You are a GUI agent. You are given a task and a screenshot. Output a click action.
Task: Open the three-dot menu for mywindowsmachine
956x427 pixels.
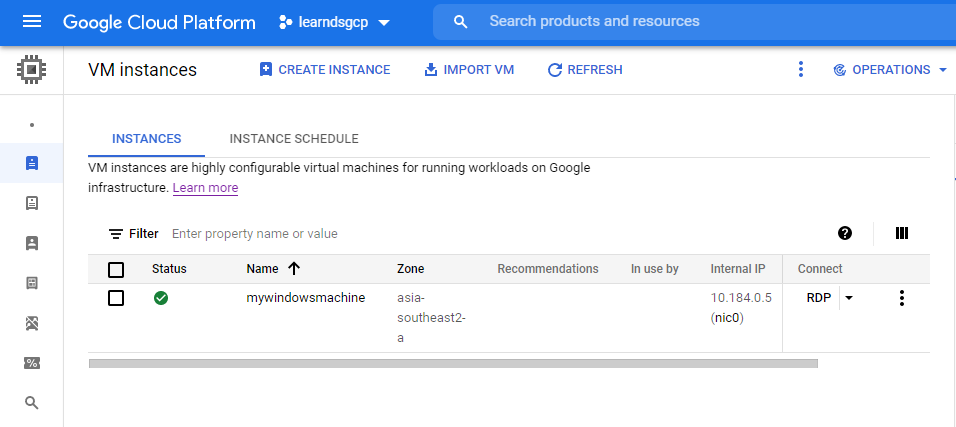(x=902, y=298)
